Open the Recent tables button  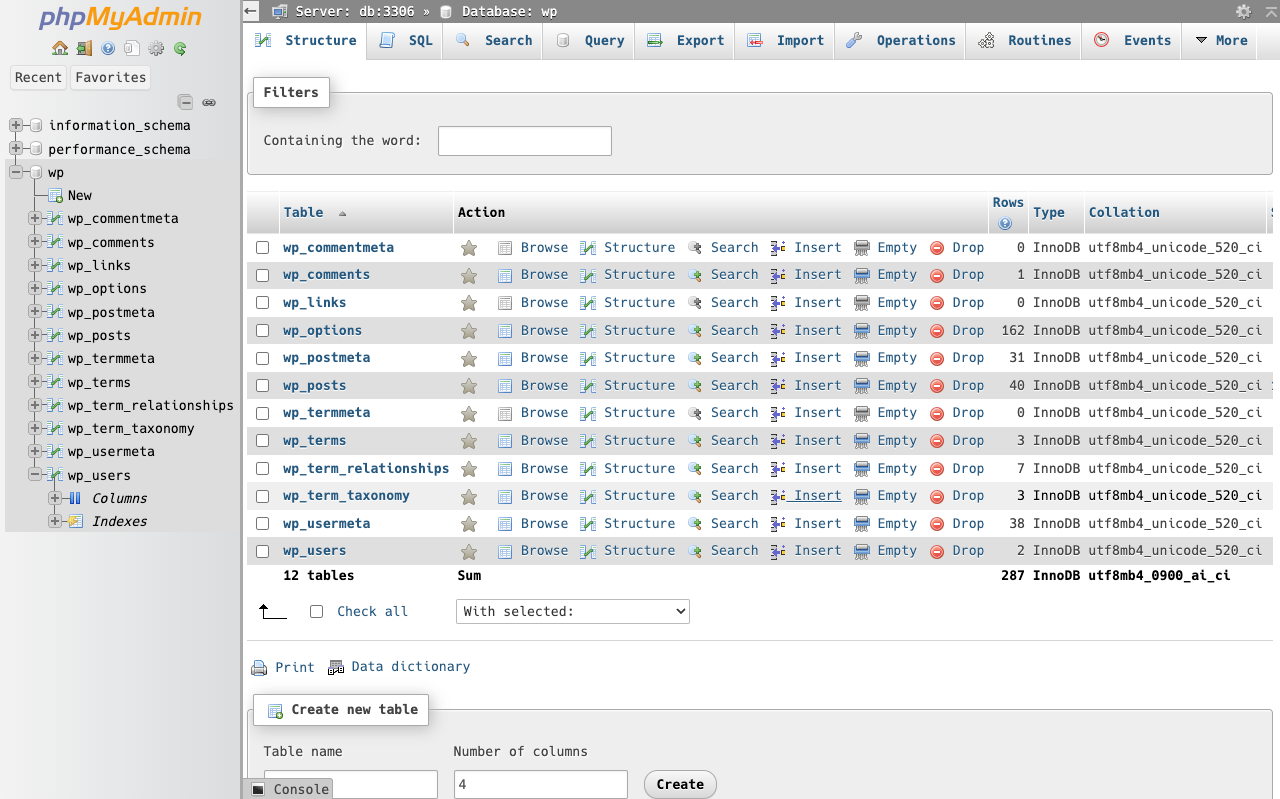(x=39, y=77)
